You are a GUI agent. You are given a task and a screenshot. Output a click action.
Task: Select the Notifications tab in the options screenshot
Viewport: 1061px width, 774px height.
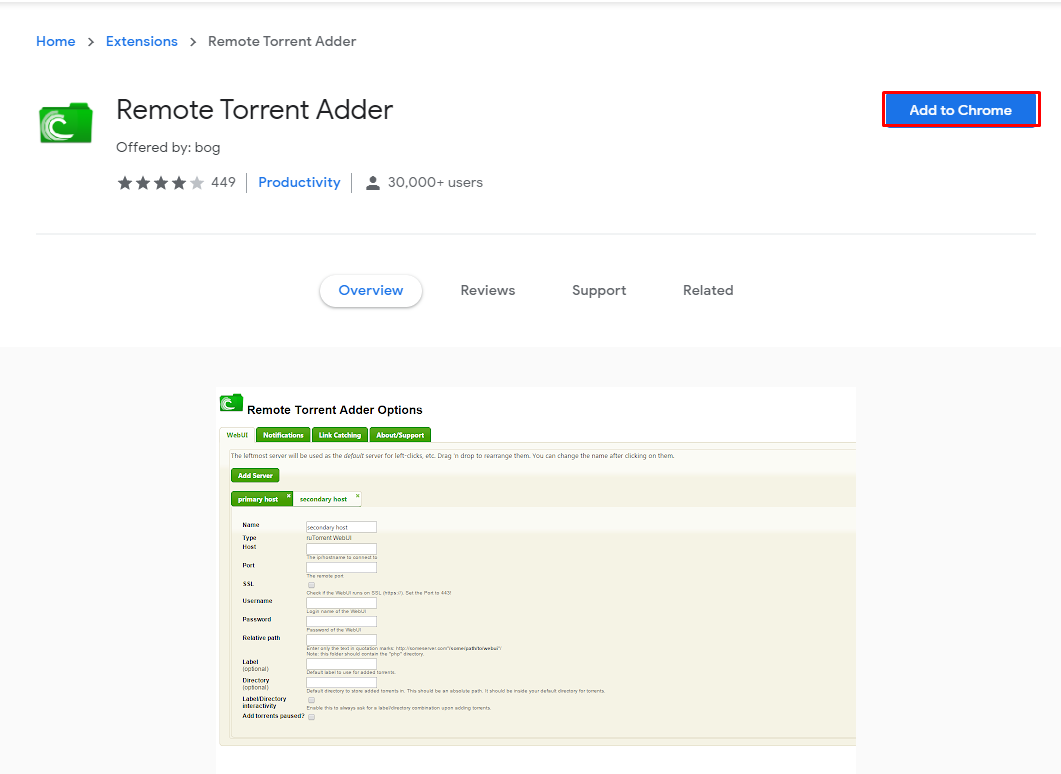pos(282,435)
